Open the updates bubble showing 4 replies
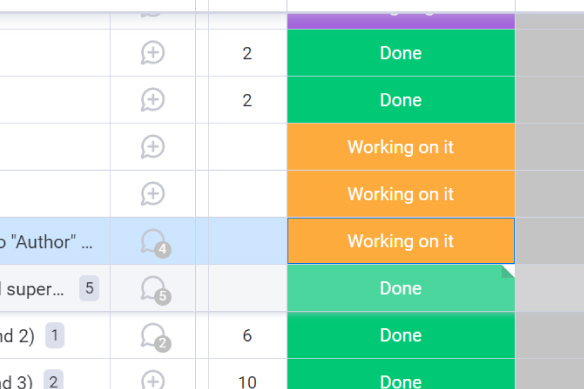584x389 pixels. tap(155, 243)
